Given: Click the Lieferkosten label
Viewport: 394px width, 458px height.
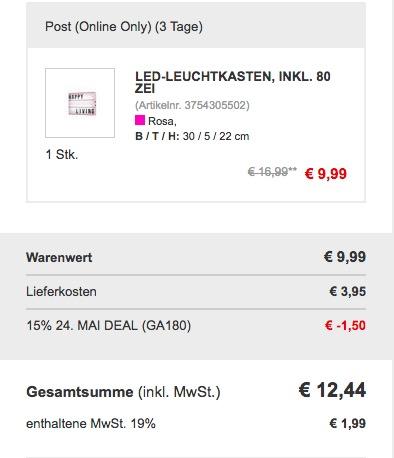Looking at the screenshot, I should pyautogui.click(x=61, y=292).
